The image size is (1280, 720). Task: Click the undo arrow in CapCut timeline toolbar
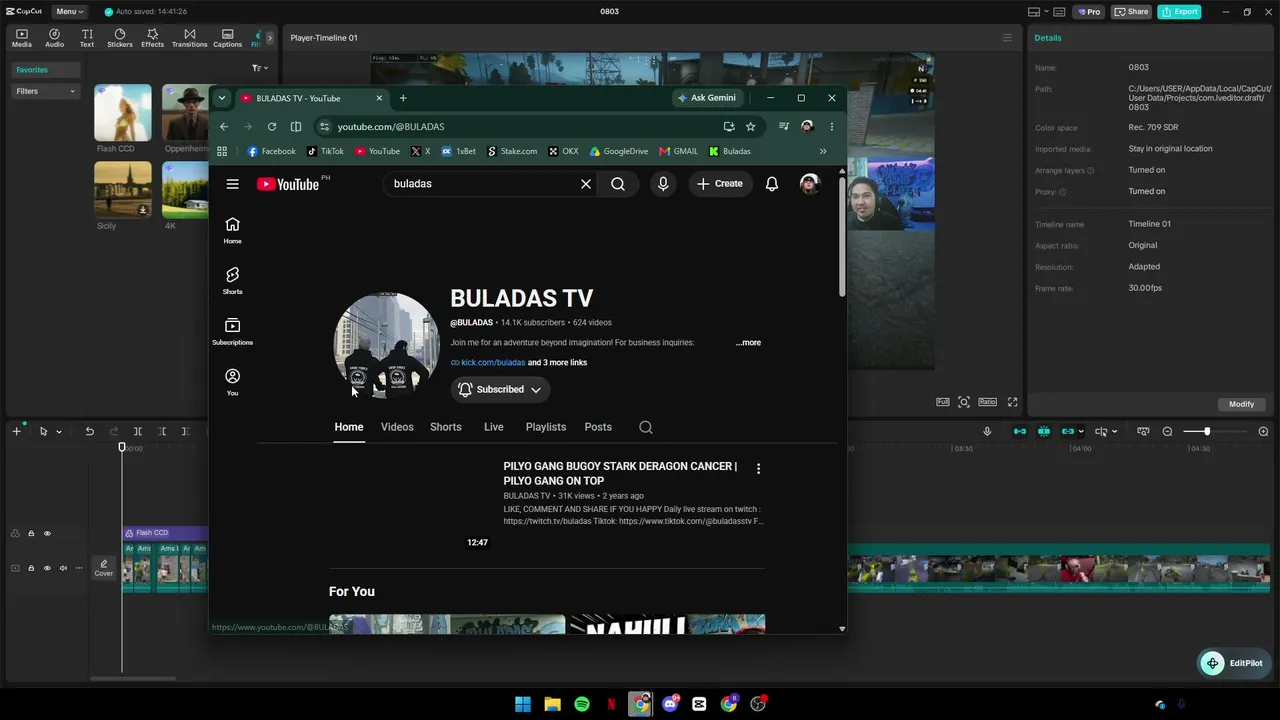click(89, 431)
